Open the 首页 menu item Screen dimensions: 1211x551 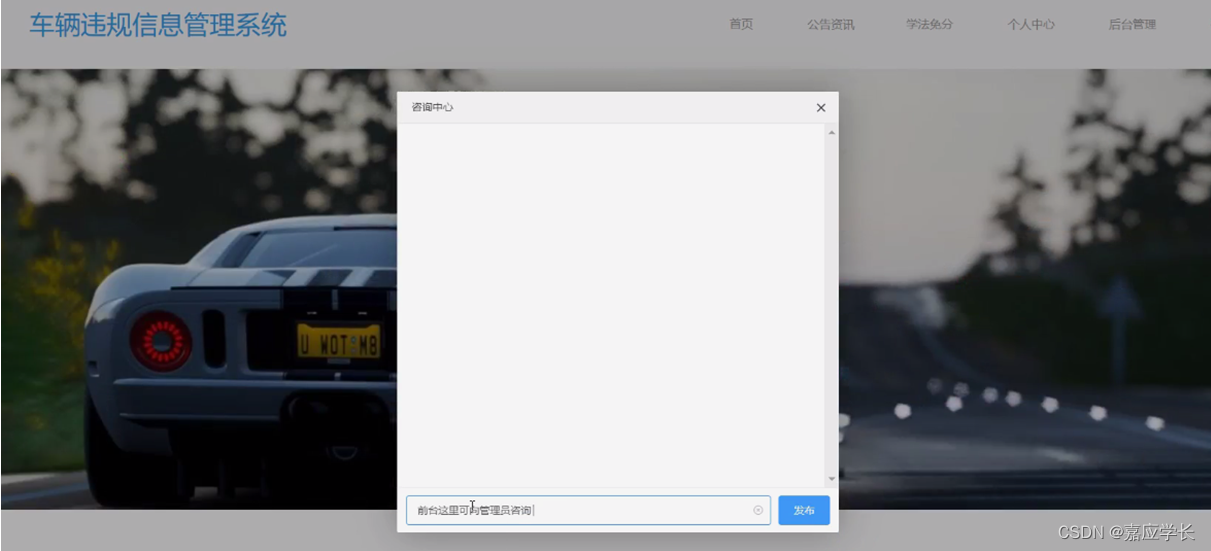741,25
